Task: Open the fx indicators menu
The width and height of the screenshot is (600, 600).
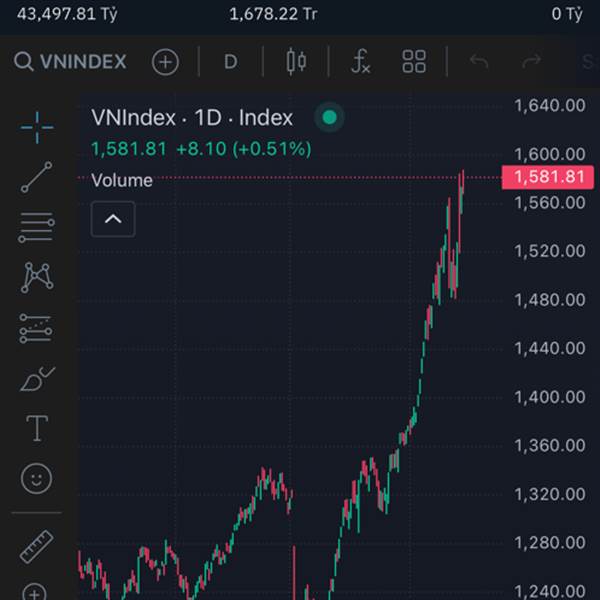Action: [x=360, y=61]
